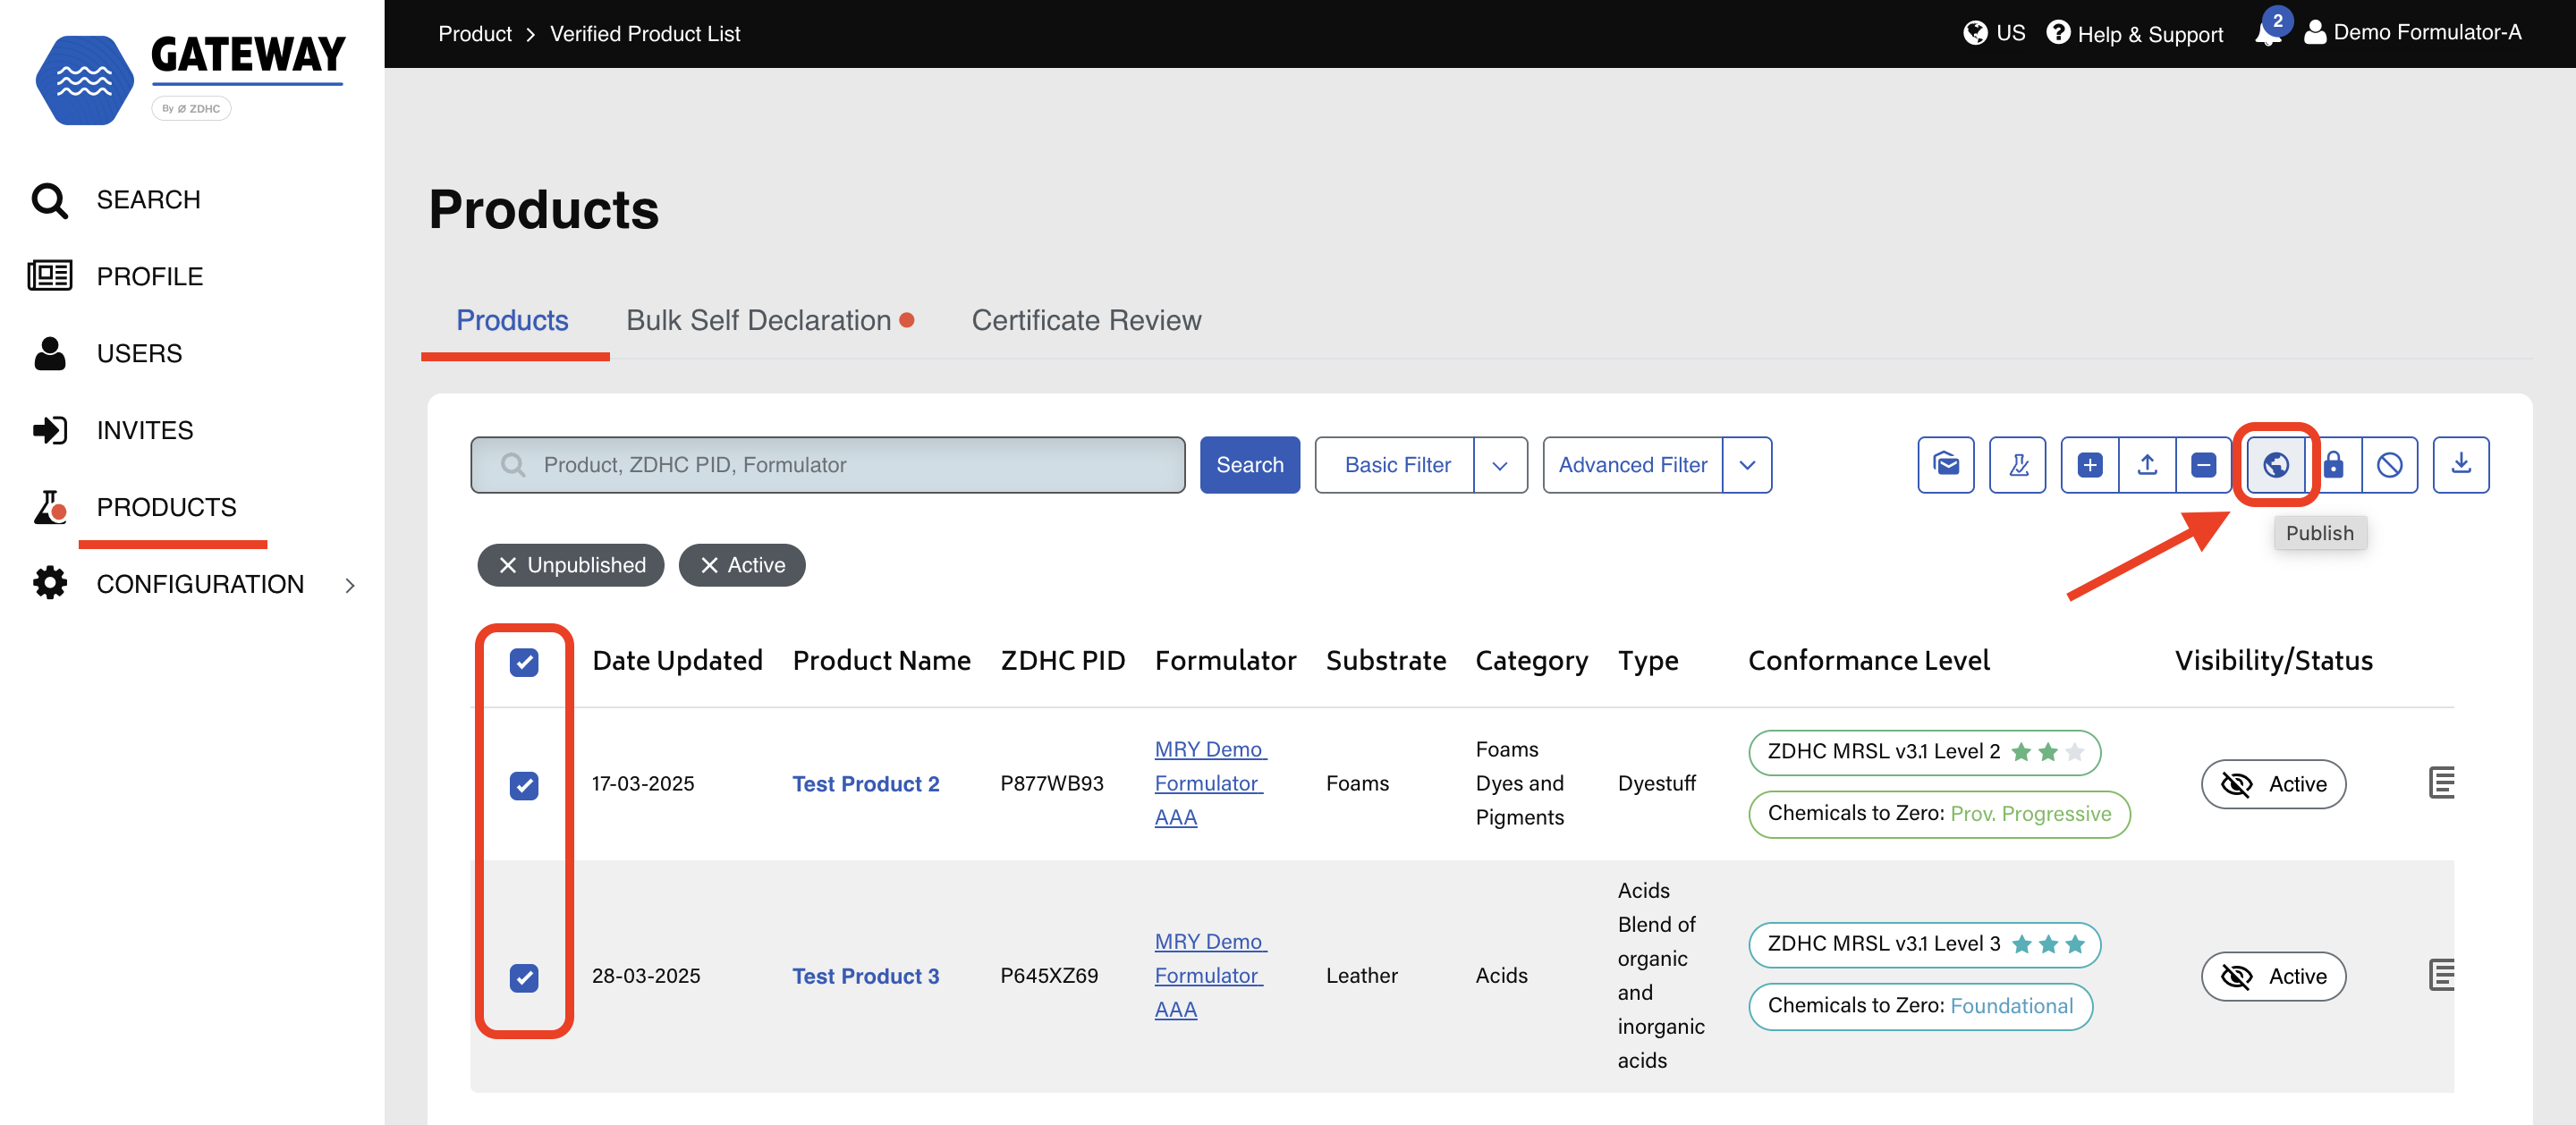Click the lock icon in the toolbar
The width and height of the screenshot is (2576, 1125).
click(x=2333, y=465)
